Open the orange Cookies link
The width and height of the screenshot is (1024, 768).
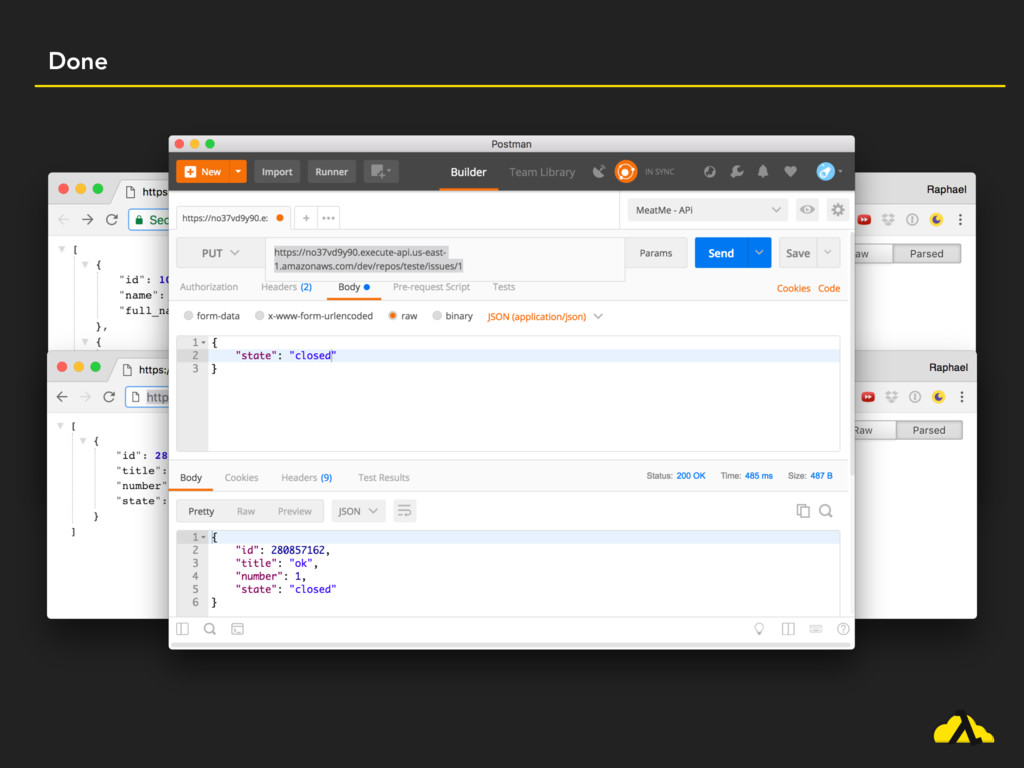(x=793, y=288)
